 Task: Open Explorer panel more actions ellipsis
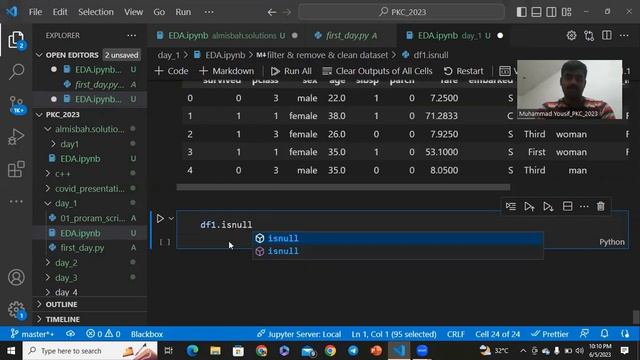131,36
